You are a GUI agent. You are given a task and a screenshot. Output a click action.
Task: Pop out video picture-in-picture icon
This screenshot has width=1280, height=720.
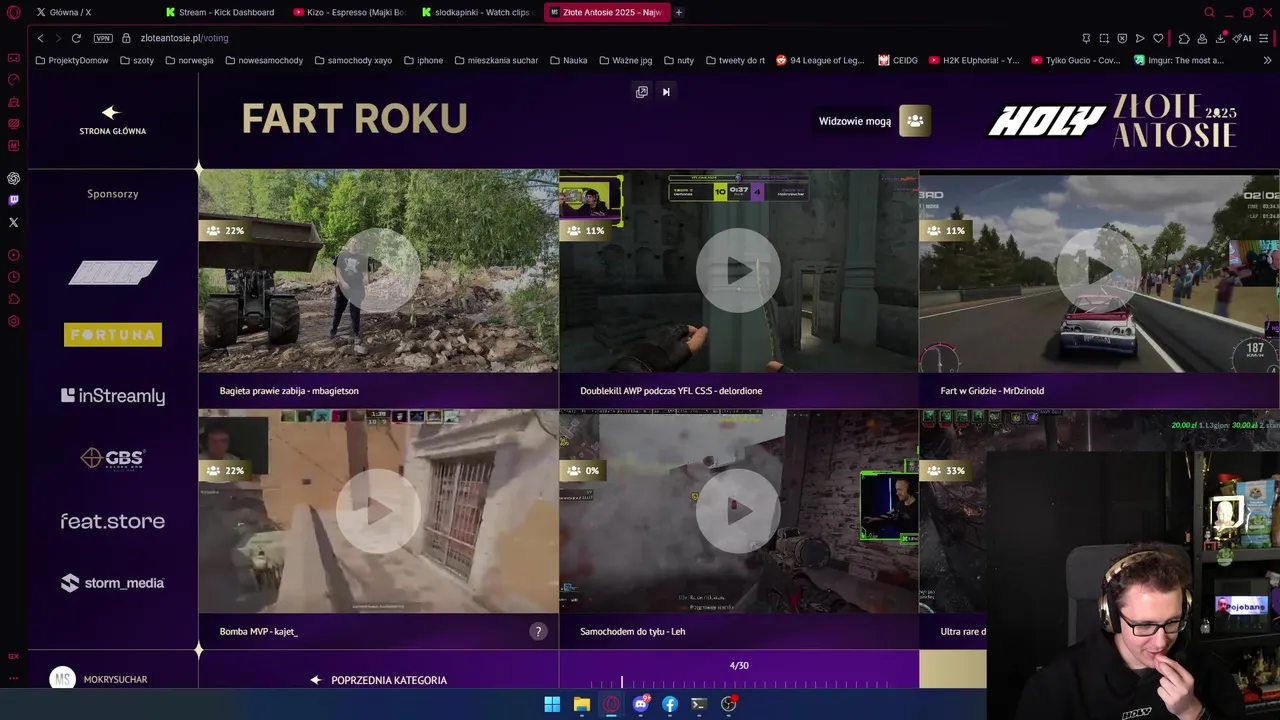(642, 92)
